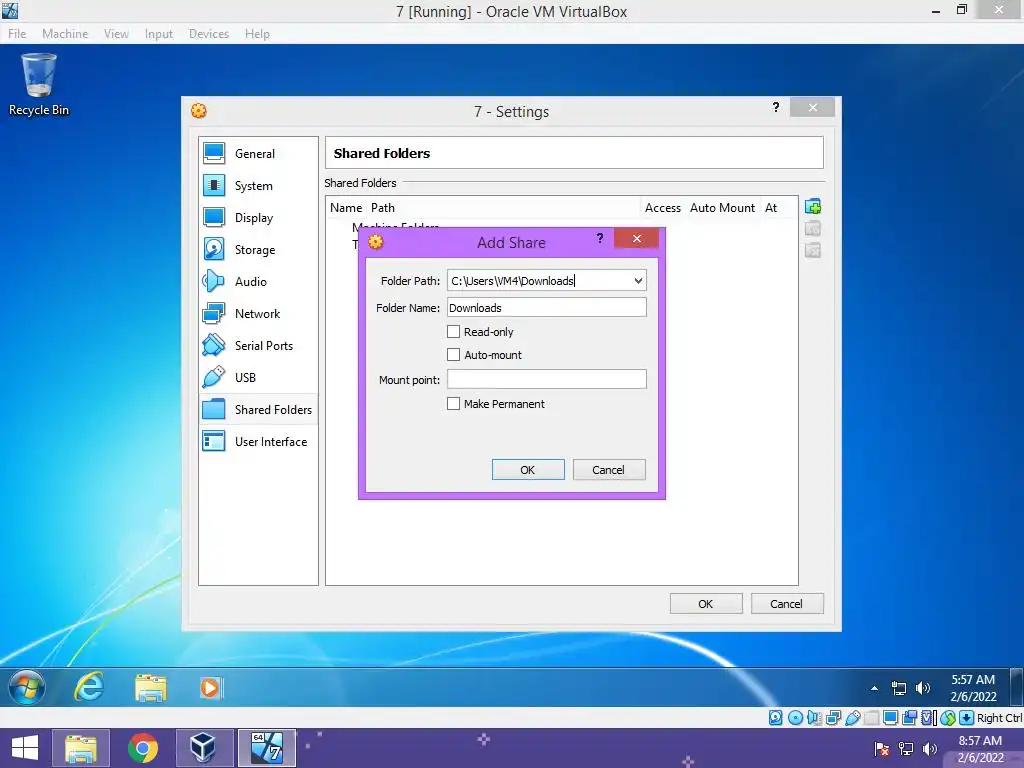Open the Network settings category

(258, 313)
